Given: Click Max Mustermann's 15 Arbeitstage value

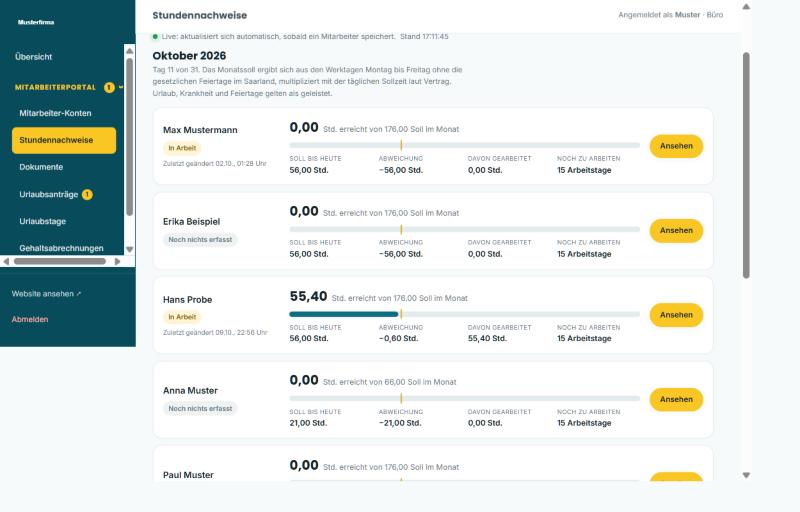Looking at the screenshot, I should point(584,170).
